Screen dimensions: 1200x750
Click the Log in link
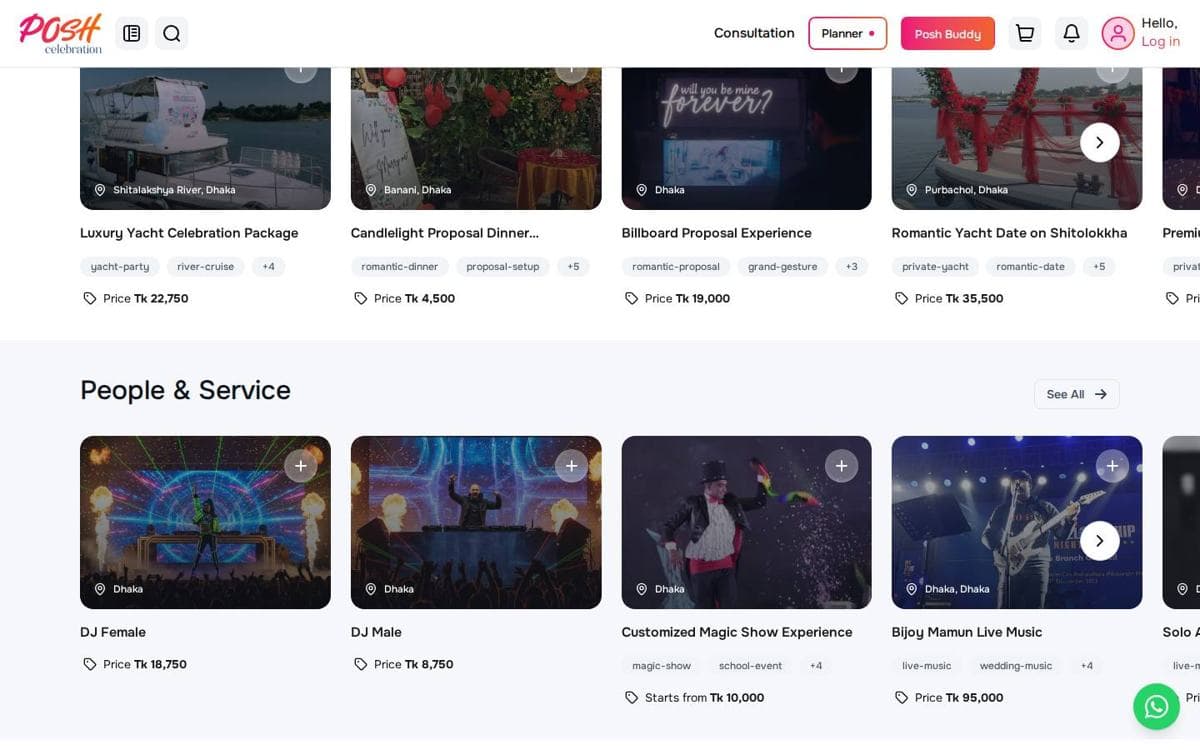pos(1161,42)
